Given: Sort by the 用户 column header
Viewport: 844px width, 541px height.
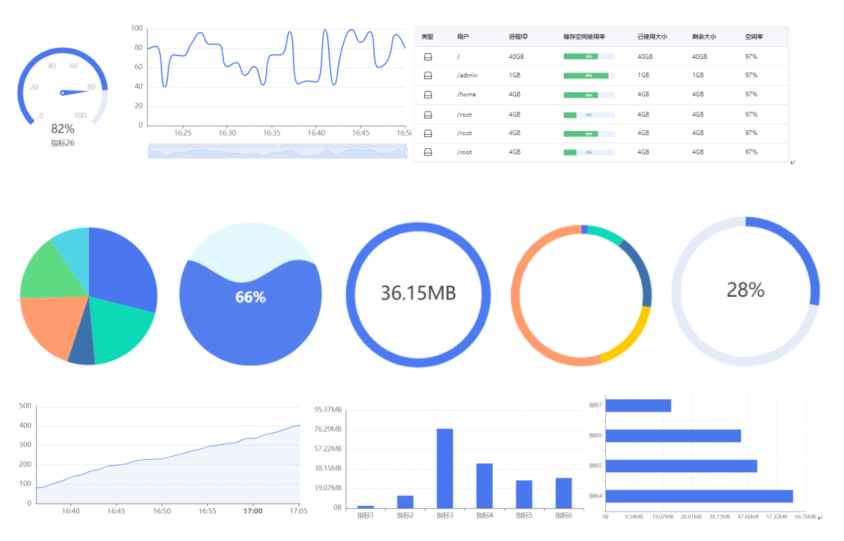Looking at the screenshot, I should (x=463, y=37).
